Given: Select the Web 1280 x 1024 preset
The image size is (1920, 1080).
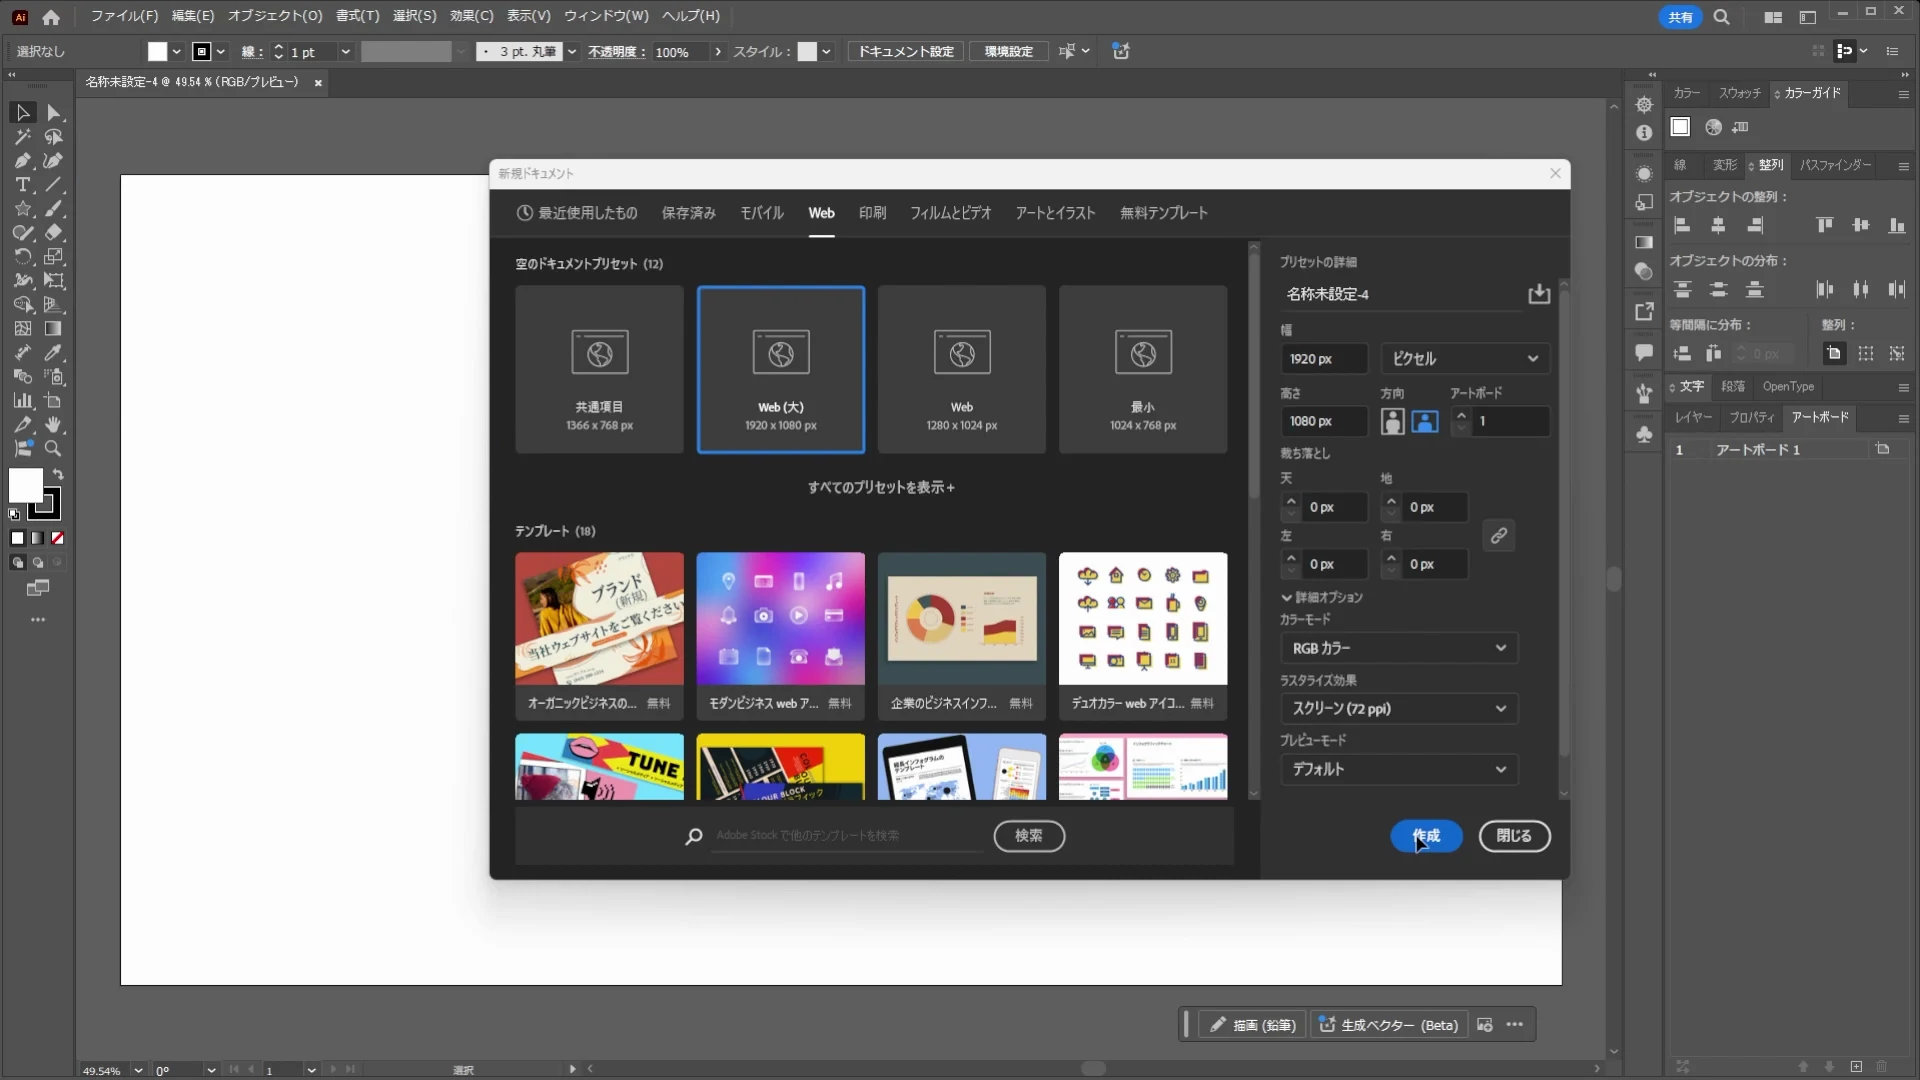Looking at the screenshot, I should pos(962,370).
